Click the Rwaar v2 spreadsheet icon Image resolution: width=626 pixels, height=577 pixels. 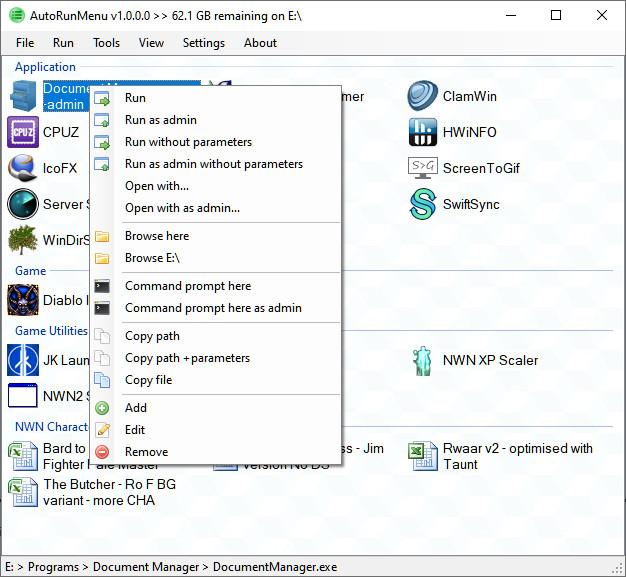coord(423,456)
